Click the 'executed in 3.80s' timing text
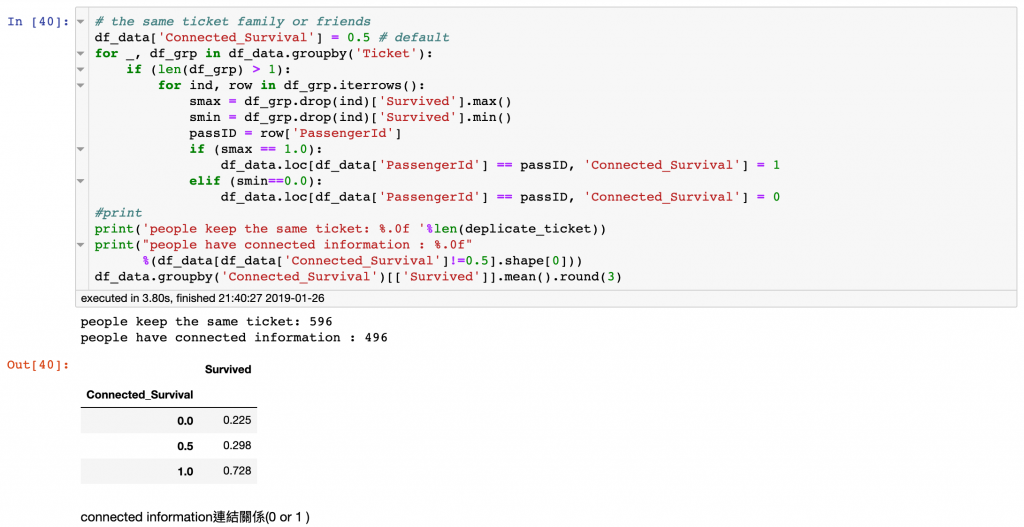The width and height of the screenshot is (1024, 527). (x=202, y=298)
